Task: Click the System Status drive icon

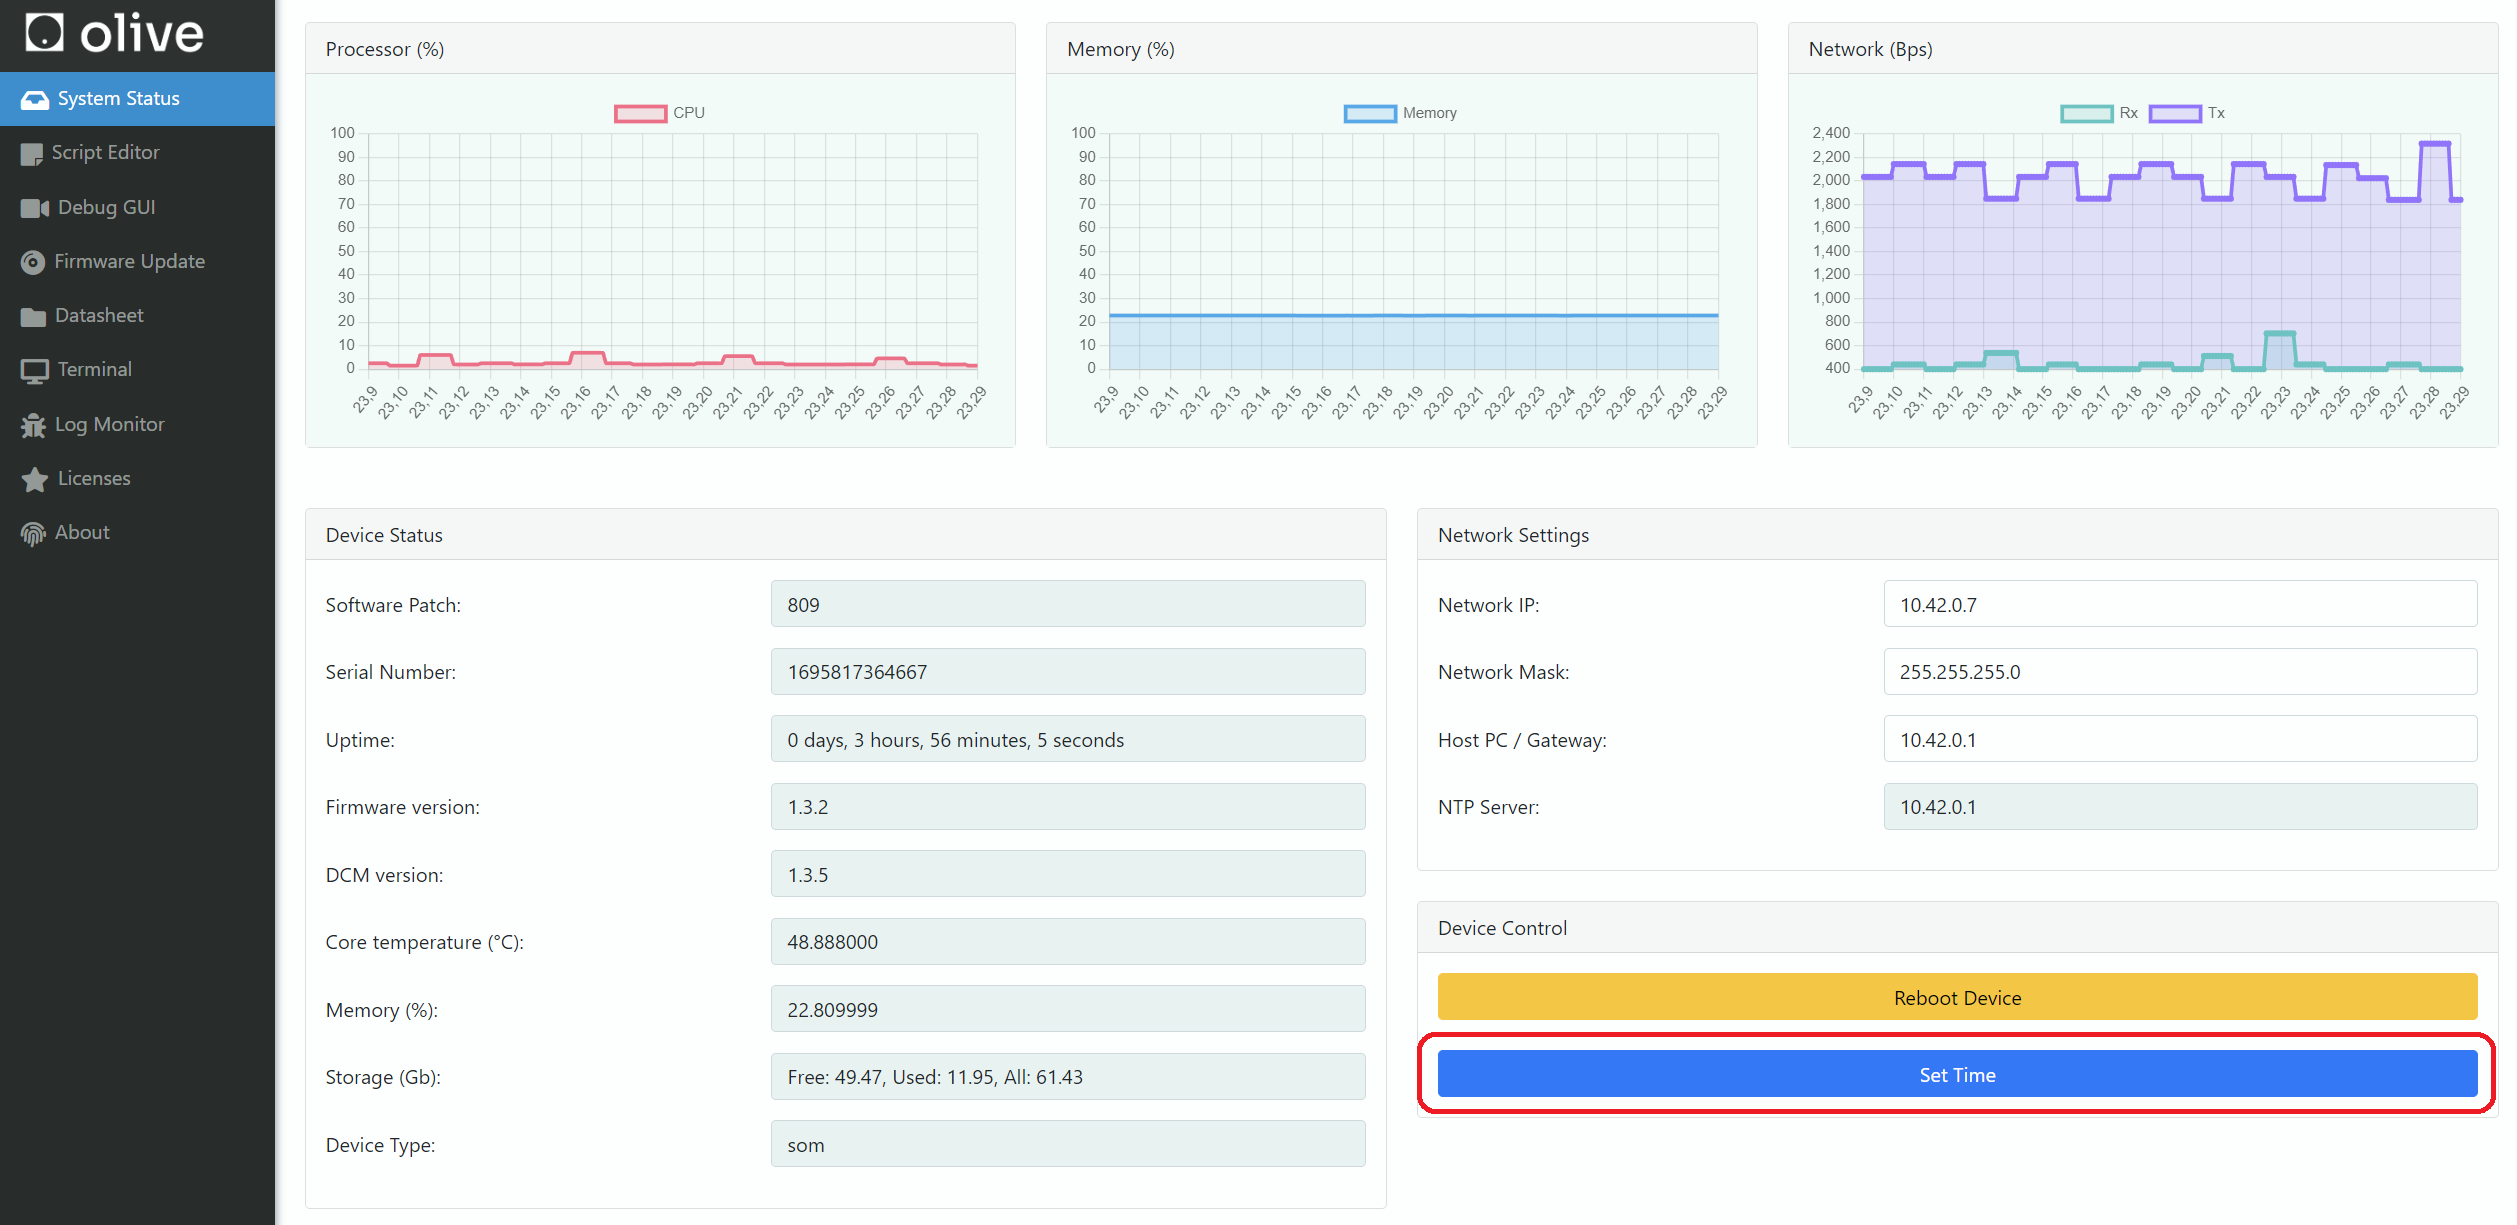Action: pyautogui.click(x=35, y=99)
